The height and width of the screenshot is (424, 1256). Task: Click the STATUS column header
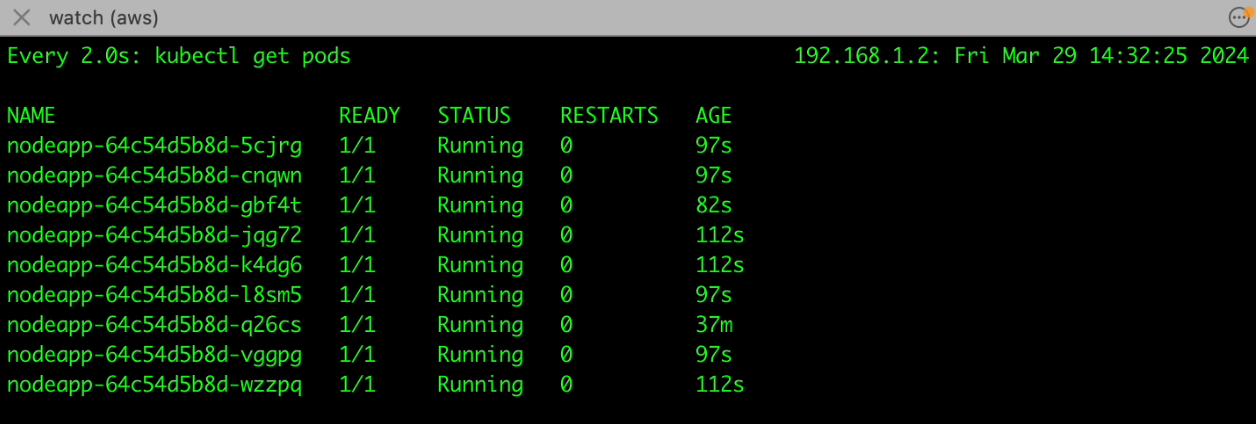474,116
